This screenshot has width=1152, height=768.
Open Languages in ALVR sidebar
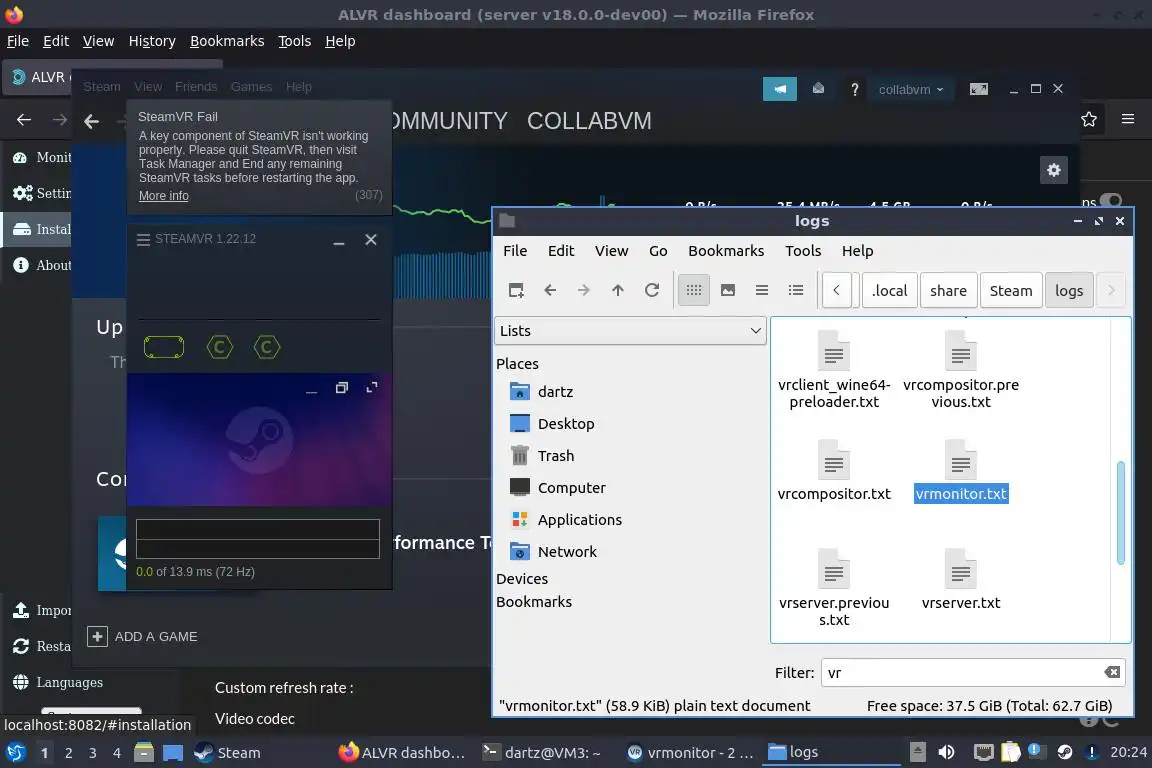click(57, 683)
